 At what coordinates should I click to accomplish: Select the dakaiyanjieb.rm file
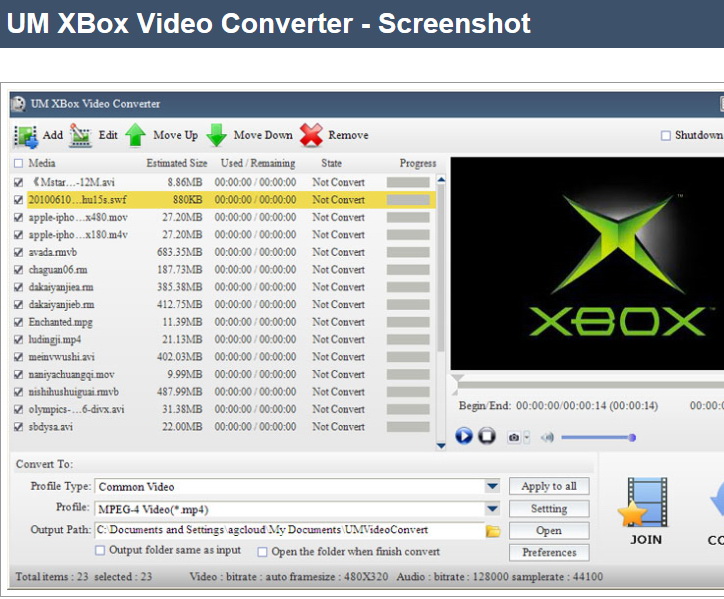coord(61,305)
